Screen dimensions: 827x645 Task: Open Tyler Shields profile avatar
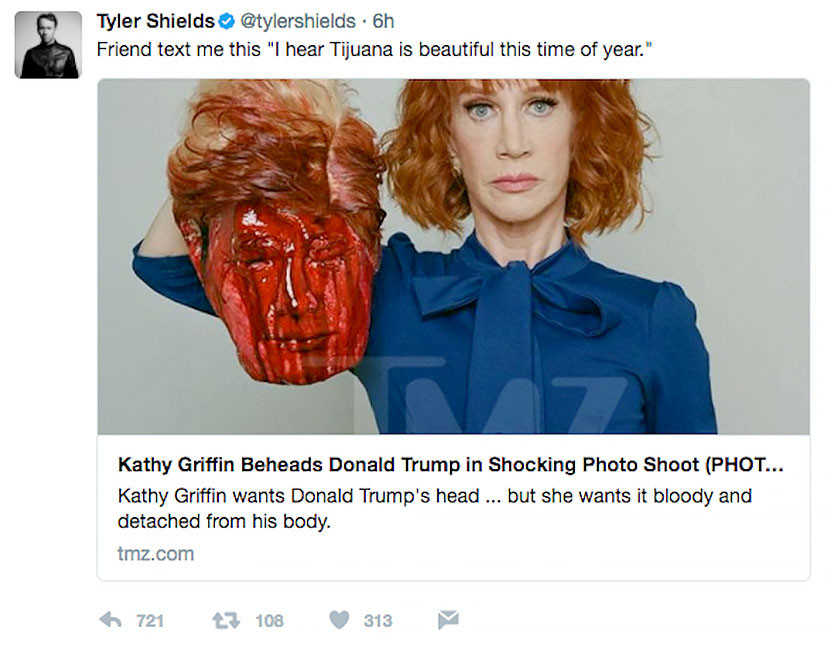tap(48, 45)
